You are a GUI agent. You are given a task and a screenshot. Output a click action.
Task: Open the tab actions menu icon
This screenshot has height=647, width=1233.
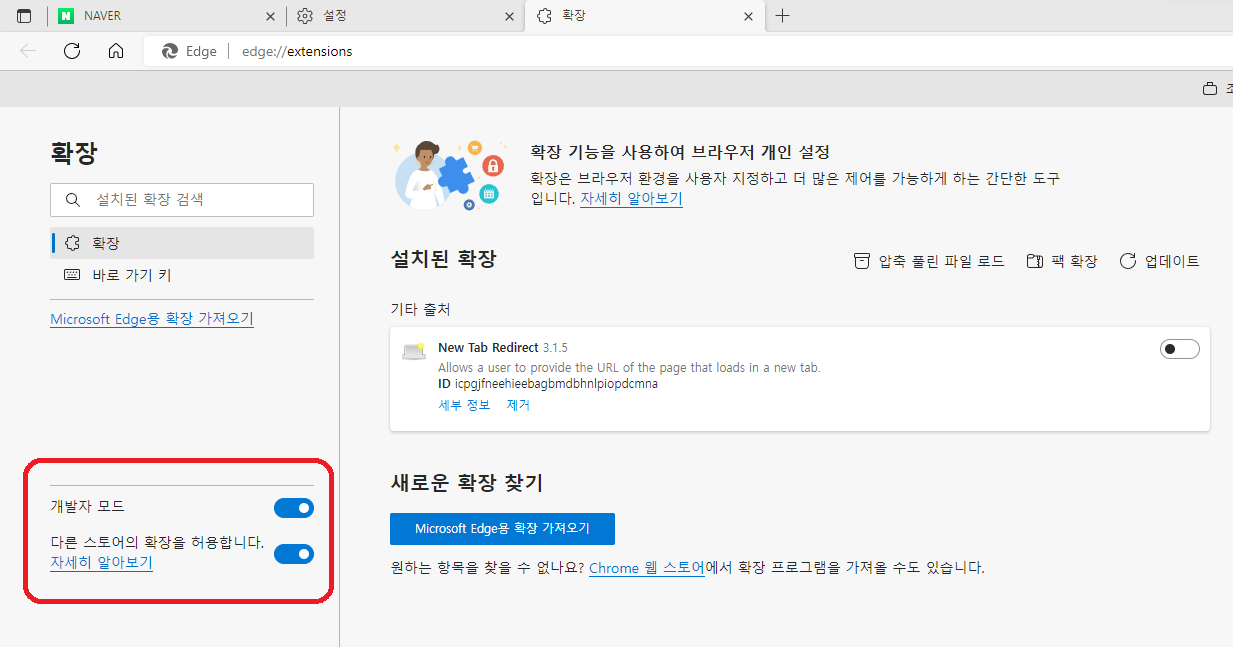tap(24, 16)
